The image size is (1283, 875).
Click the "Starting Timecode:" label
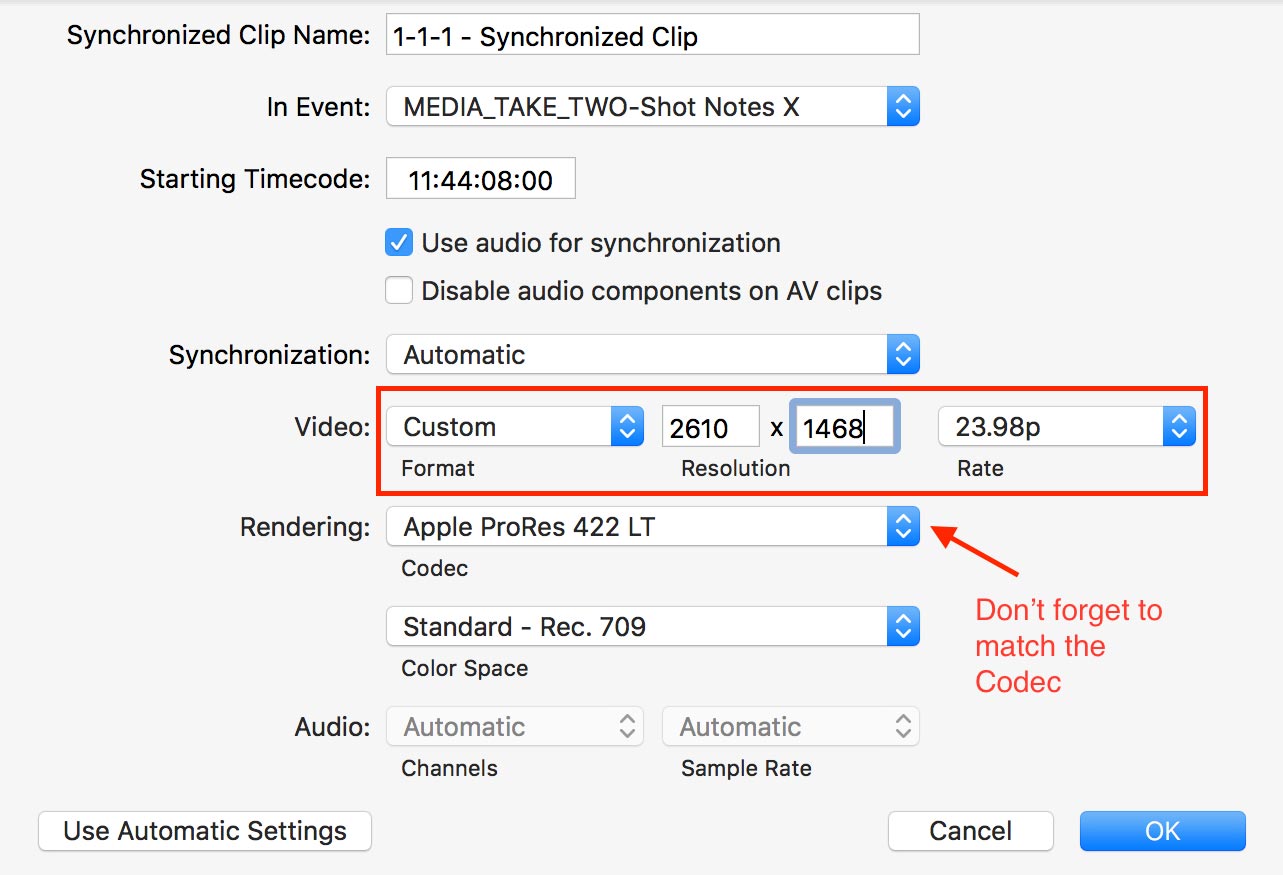click(255, 179)
